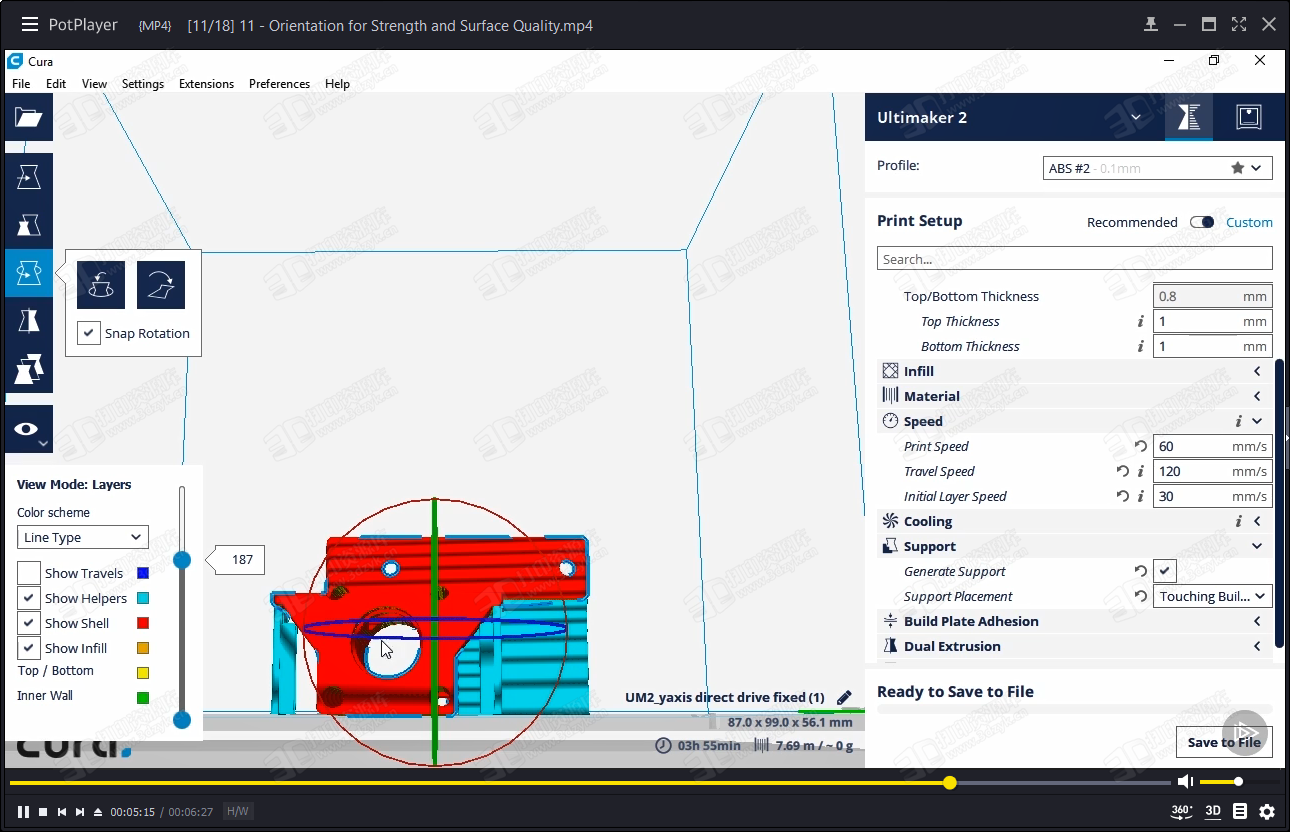
Task: Show info for the Cooling category
Action: pos(1238,521)
